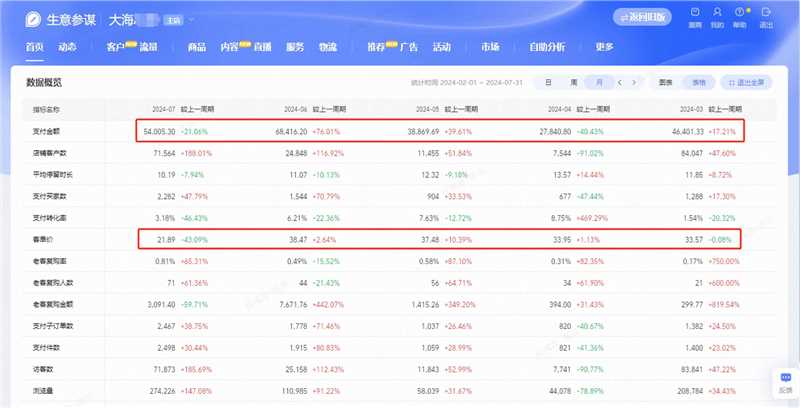Click the 主店 store badge
This screenshot has height=408, width=800.
173,20
